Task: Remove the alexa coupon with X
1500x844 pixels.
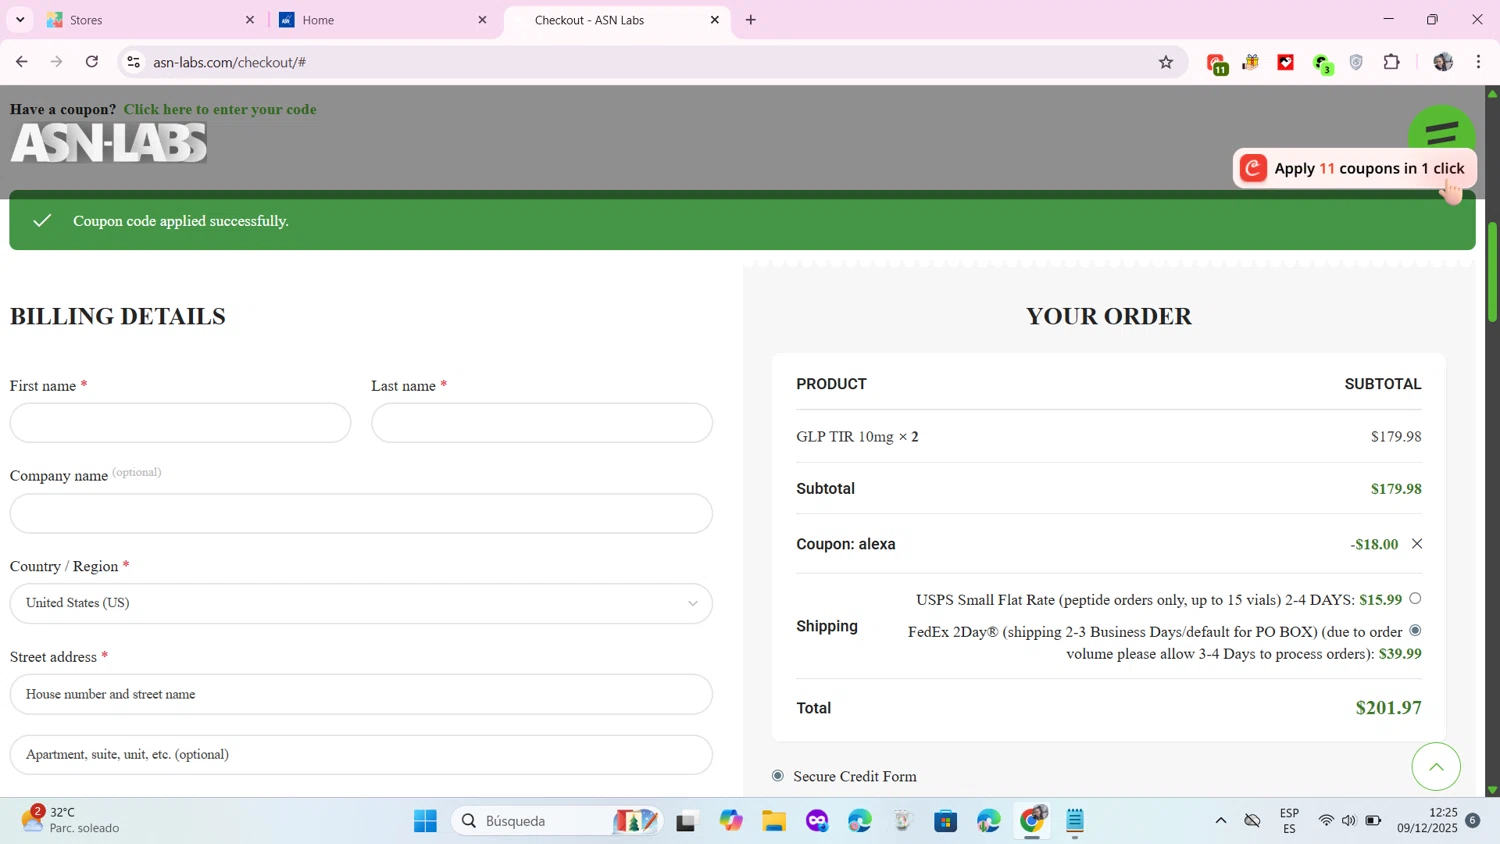Action: 1417,544
